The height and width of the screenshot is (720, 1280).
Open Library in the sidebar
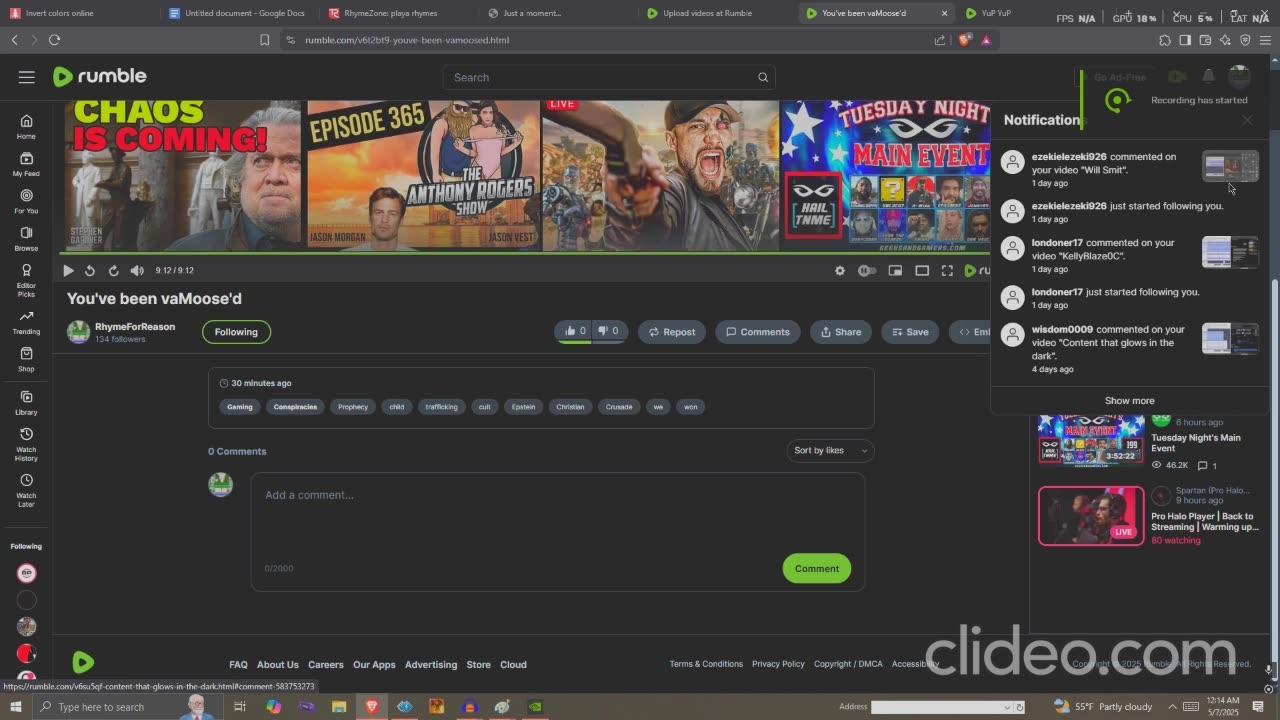click(x=26, y=403)
